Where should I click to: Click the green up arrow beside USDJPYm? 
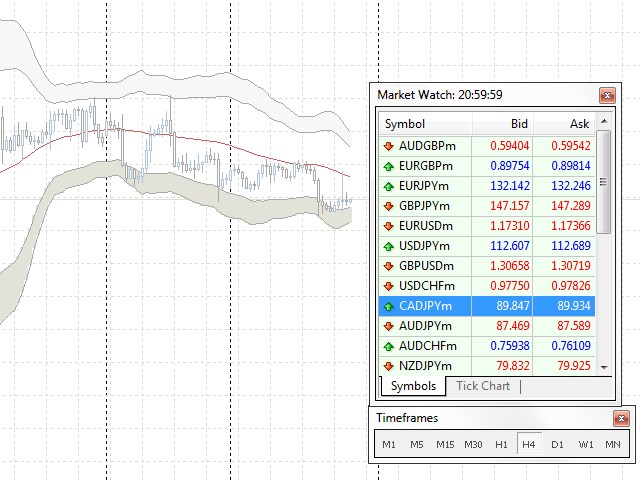point(388,246)
